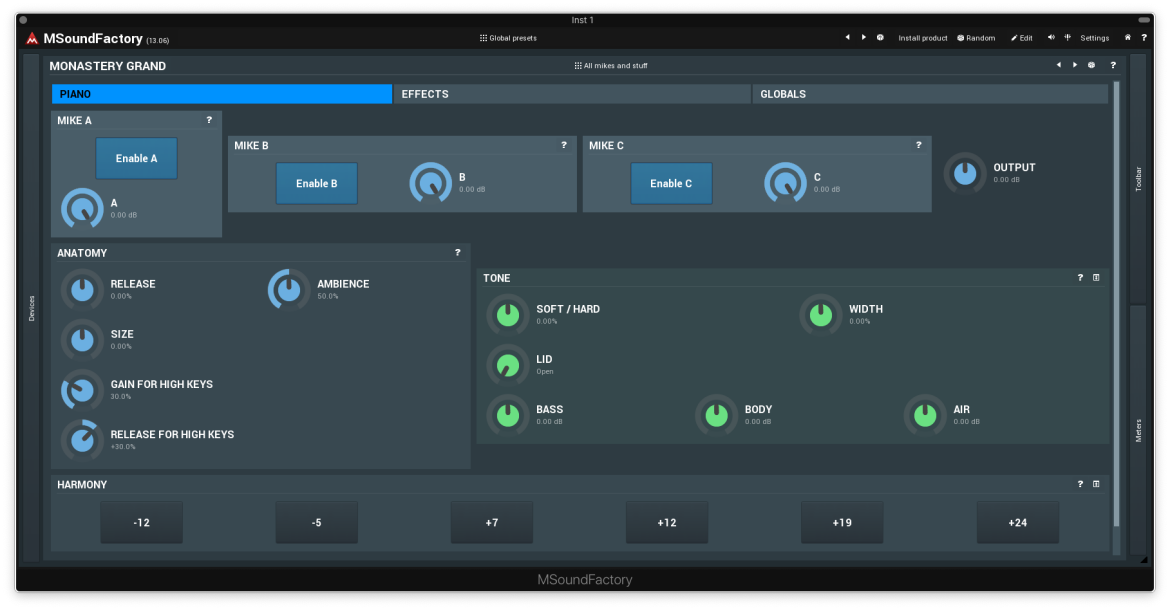Image resolution: width=1170 pixels, height=610 pixels.
Task: Expand the Devices side panel
Action: (31, 307)
